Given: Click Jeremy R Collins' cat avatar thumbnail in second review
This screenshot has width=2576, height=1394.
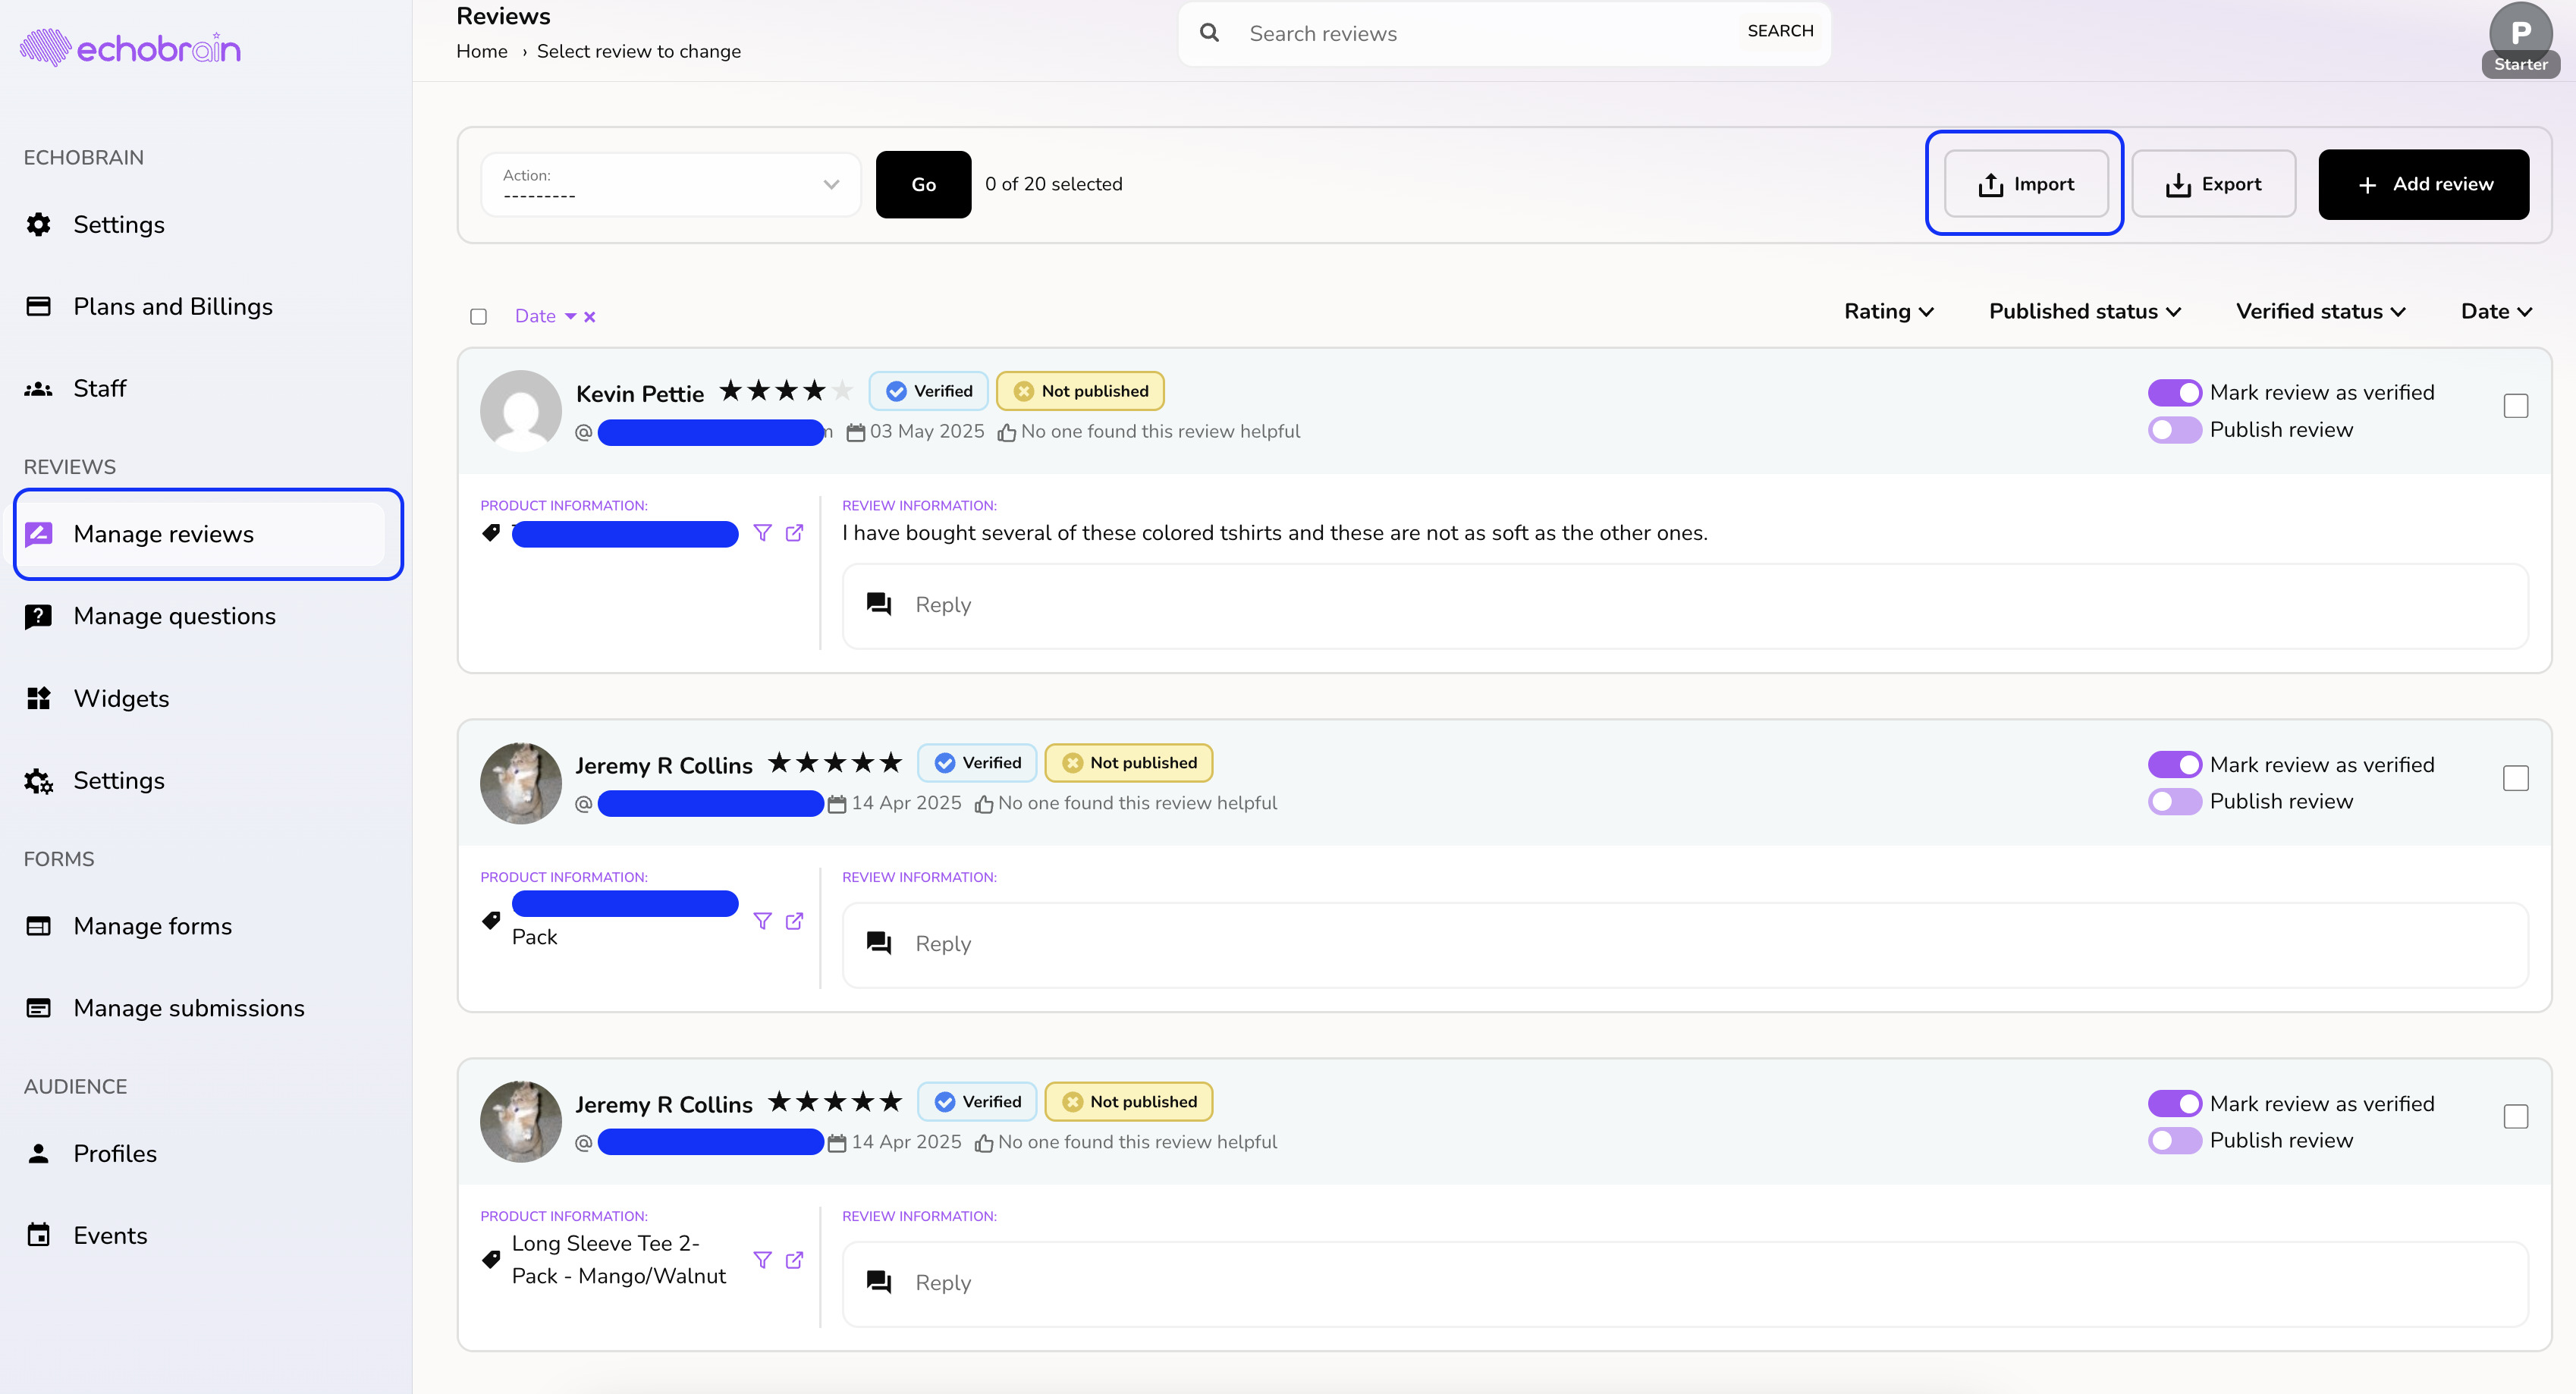Looking at the screenshot, I should [x=520, y=783].
